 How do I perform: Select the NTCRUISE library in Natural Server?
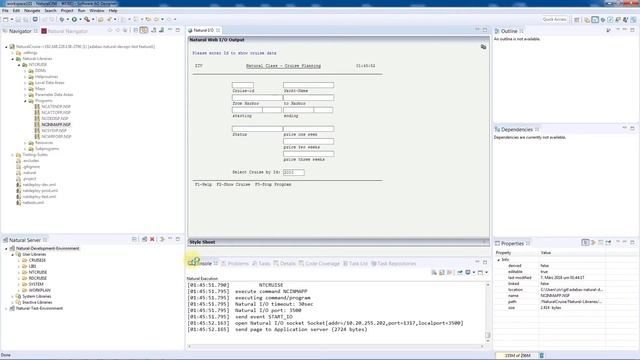tap(38, 272)
